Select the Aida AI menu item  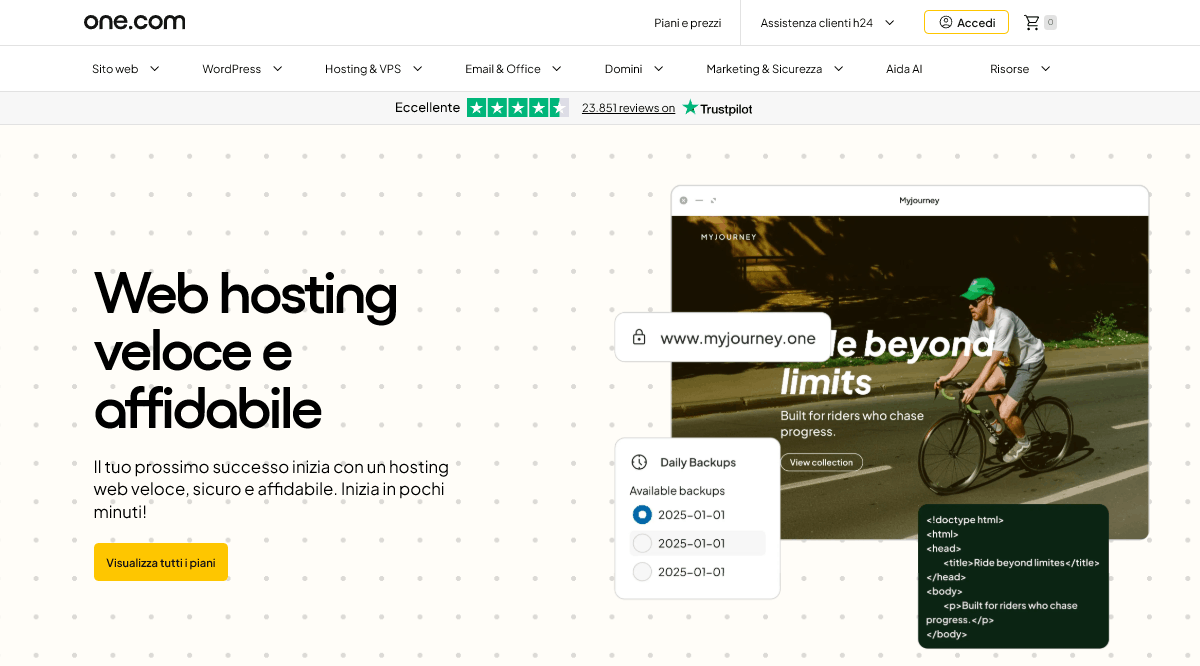click(x=903, y=69)
